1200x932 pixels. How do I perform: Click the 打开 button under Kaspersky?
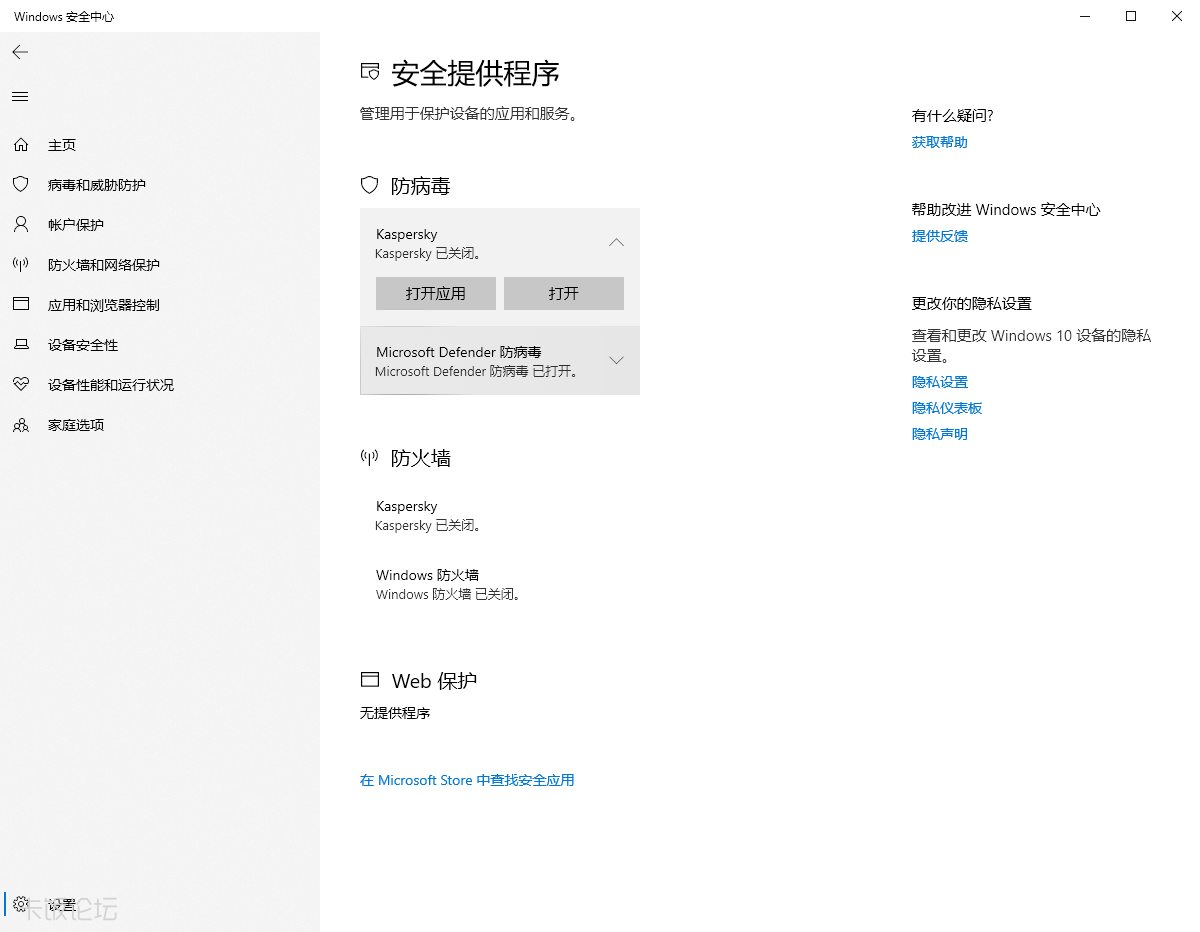(564, 293)
